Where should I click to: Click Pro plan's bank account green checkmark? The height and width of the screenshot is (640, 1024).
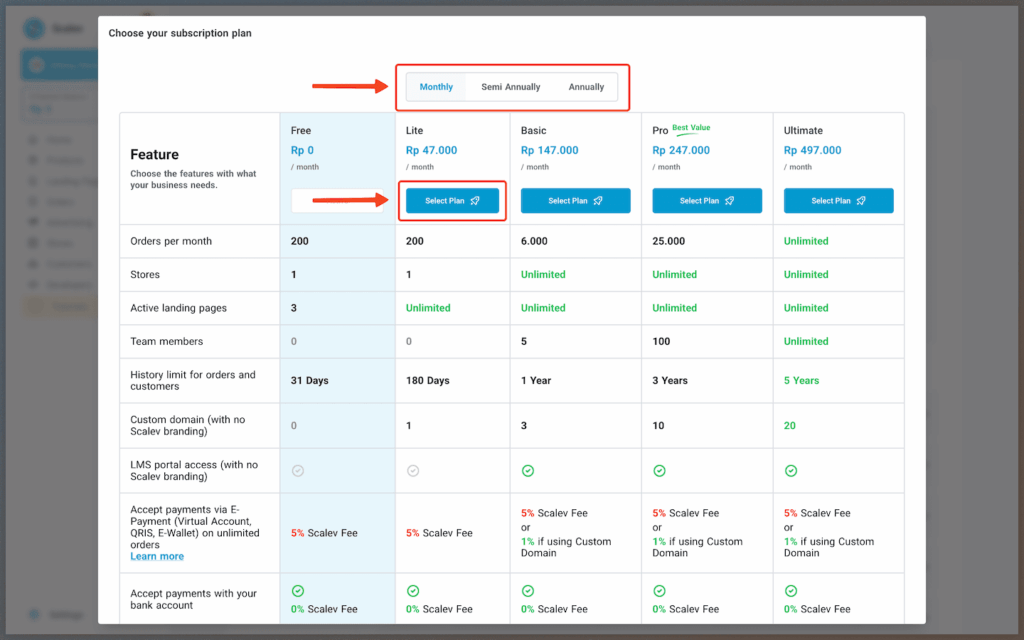(x=659, y=591)
